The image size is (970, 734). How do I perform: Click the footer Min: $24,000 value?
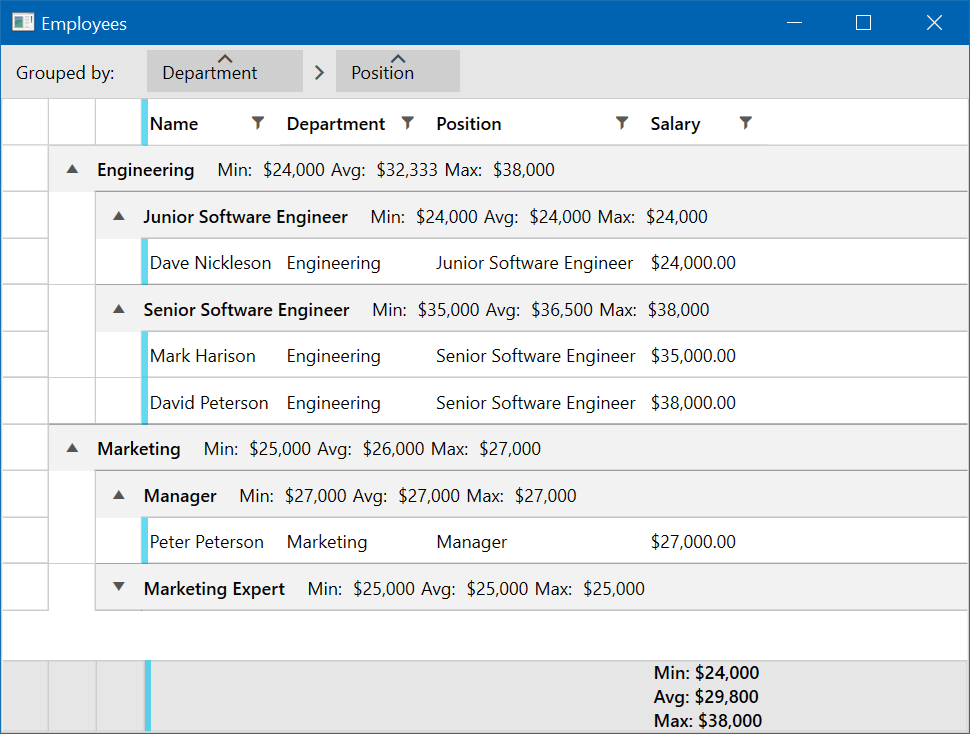pyautogui.click(x=706, y=672)
